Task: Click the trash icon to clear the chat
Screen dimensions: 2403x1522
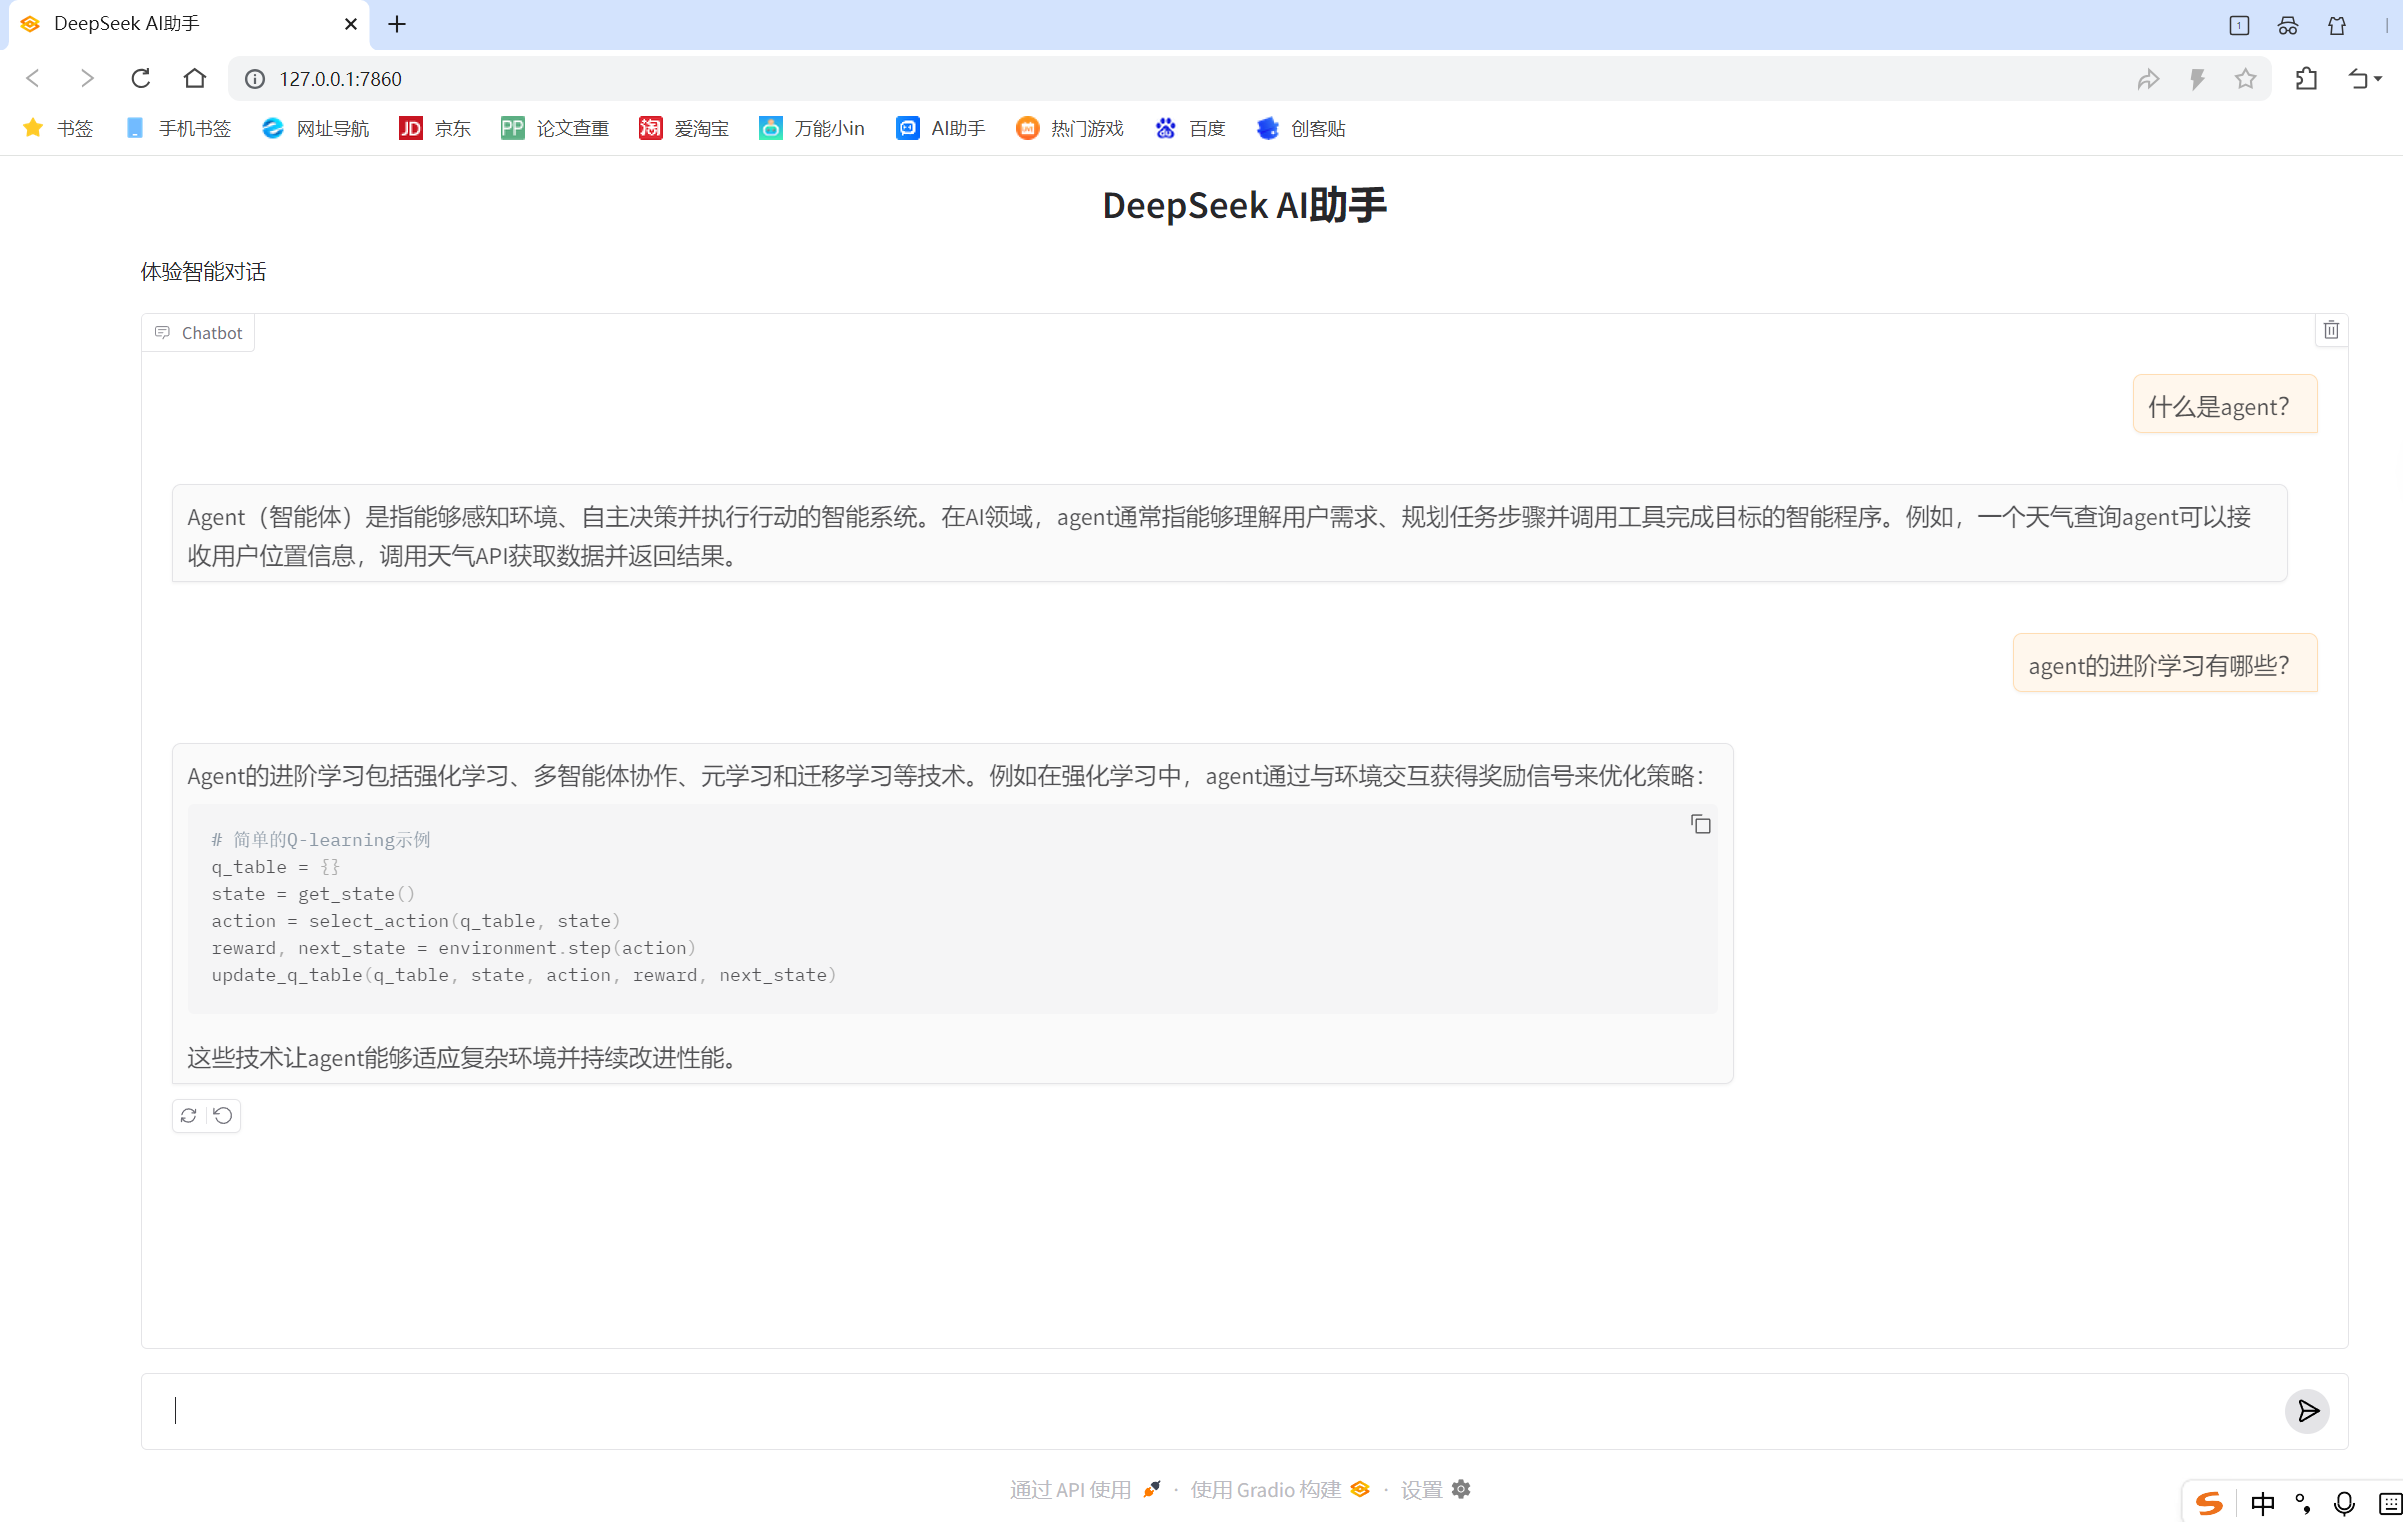Action: click(x=2330, y=330)
